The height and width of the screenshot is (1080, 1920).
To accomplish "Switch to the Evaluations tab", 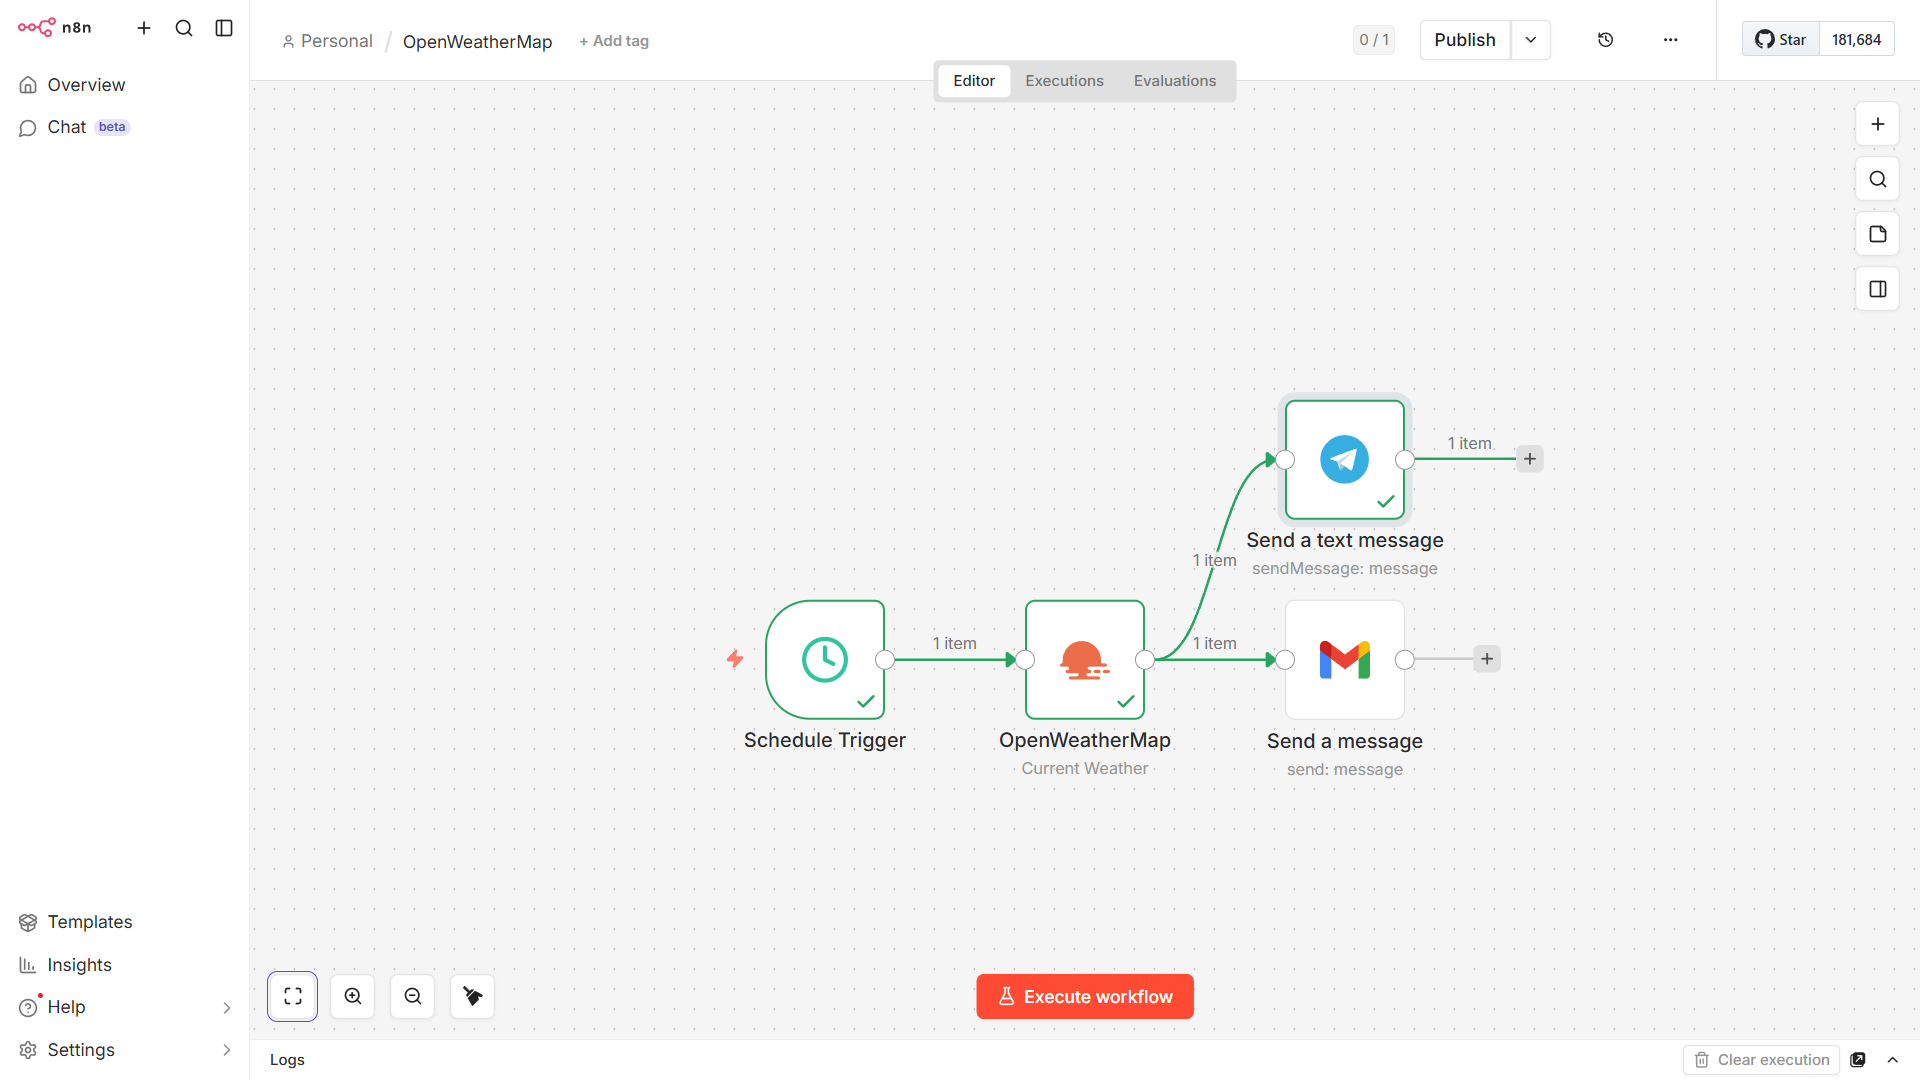I will point(1174,81).
